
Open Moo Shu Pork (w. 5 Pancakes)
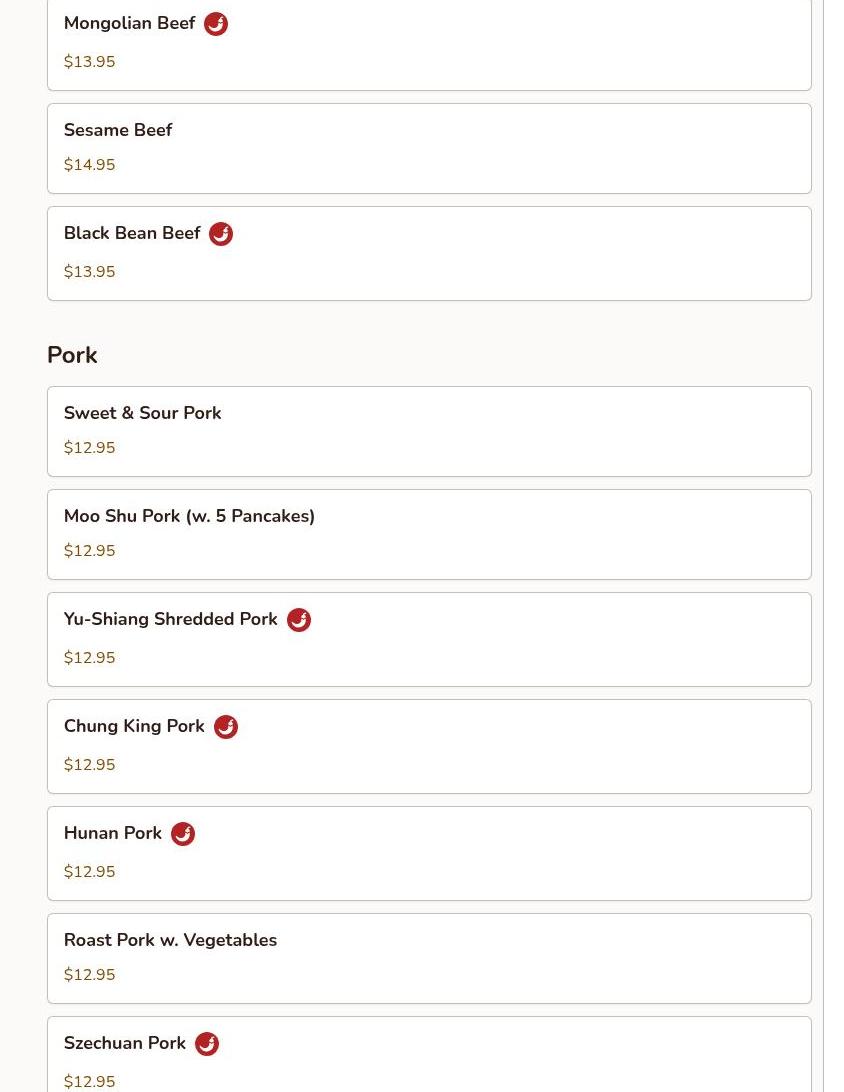click(429, 534)
